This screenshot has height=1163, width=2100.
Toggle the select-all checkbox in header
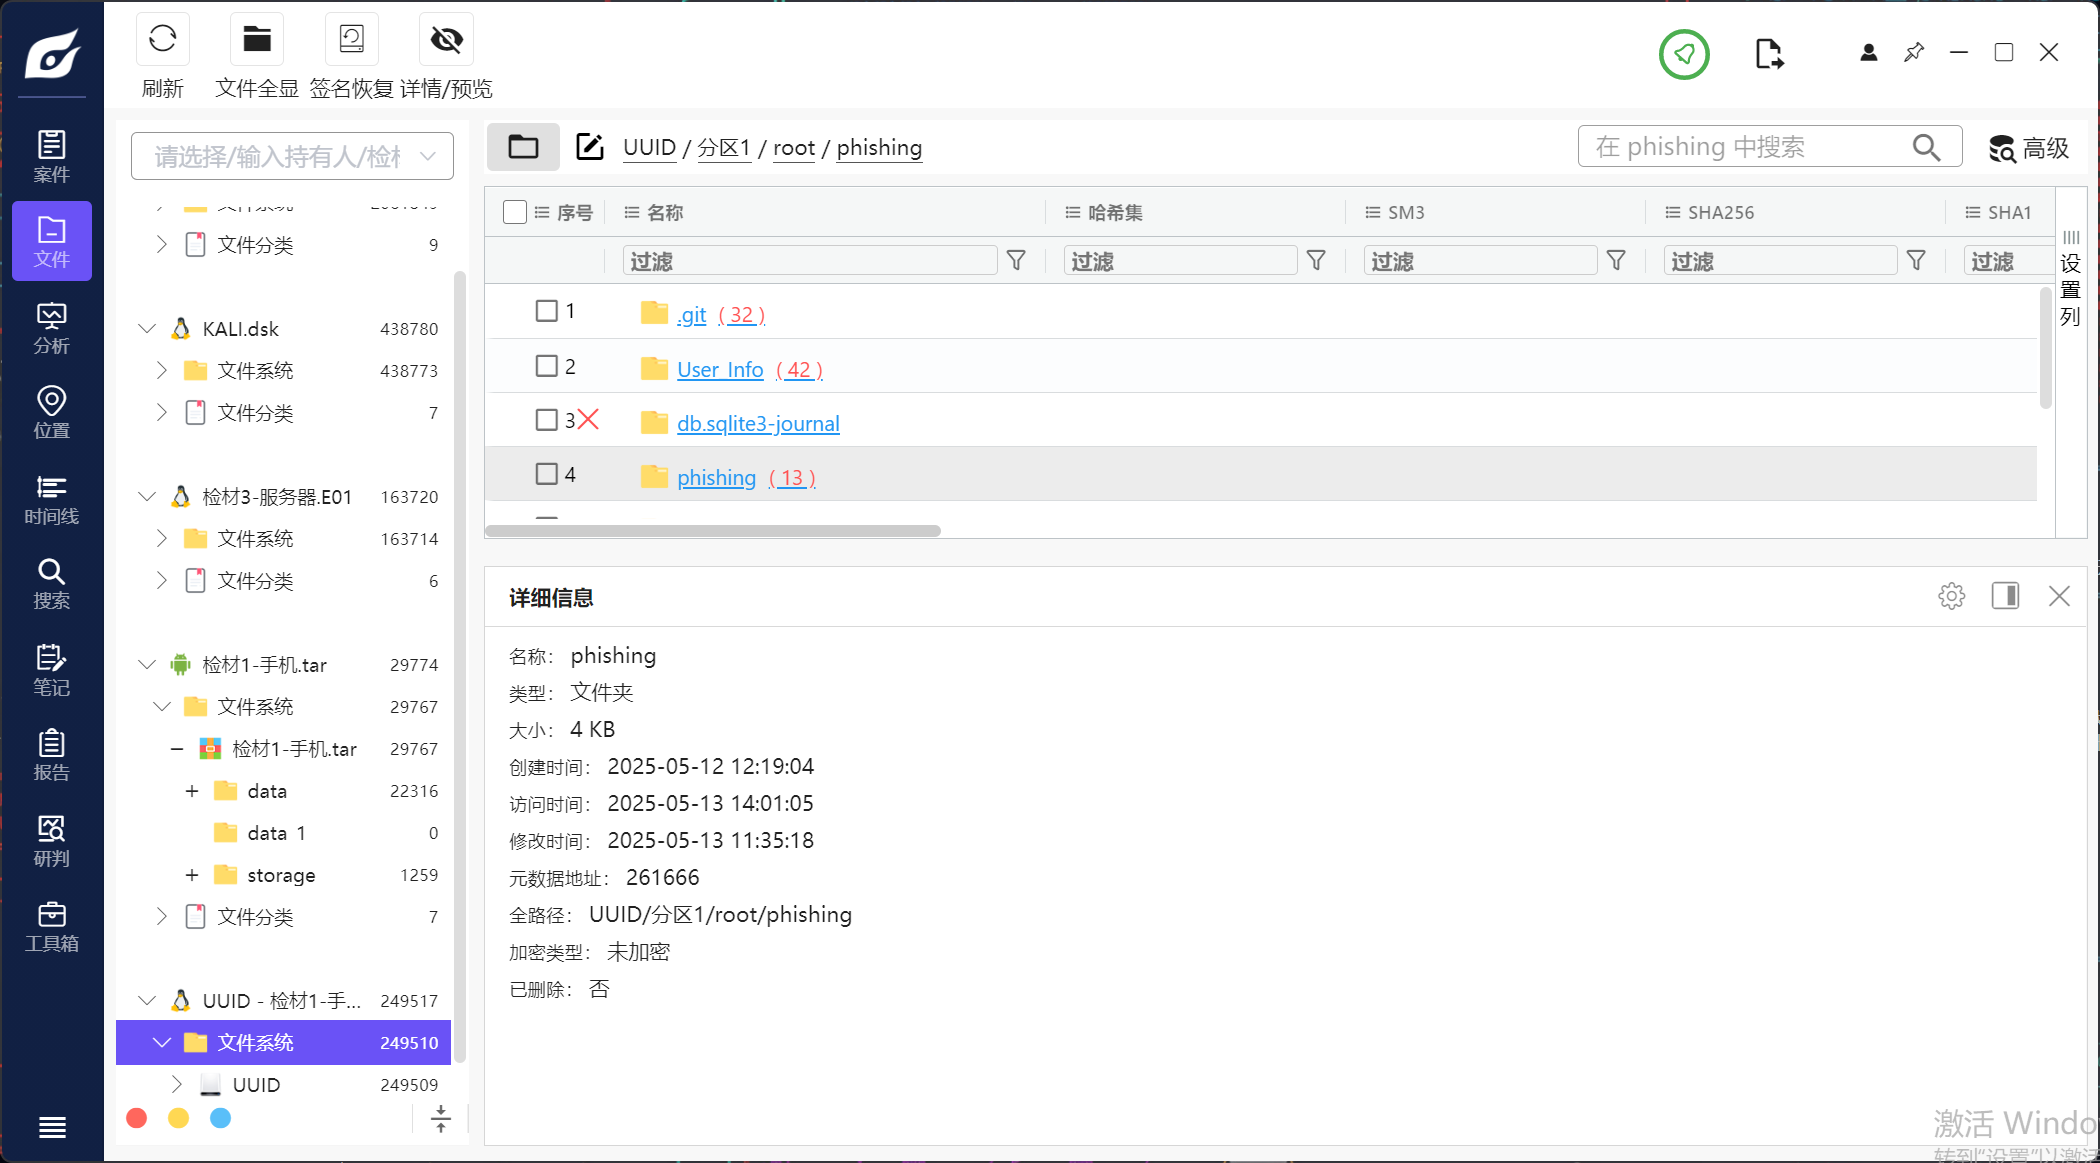pyautogui.click(x=515, y=212)
